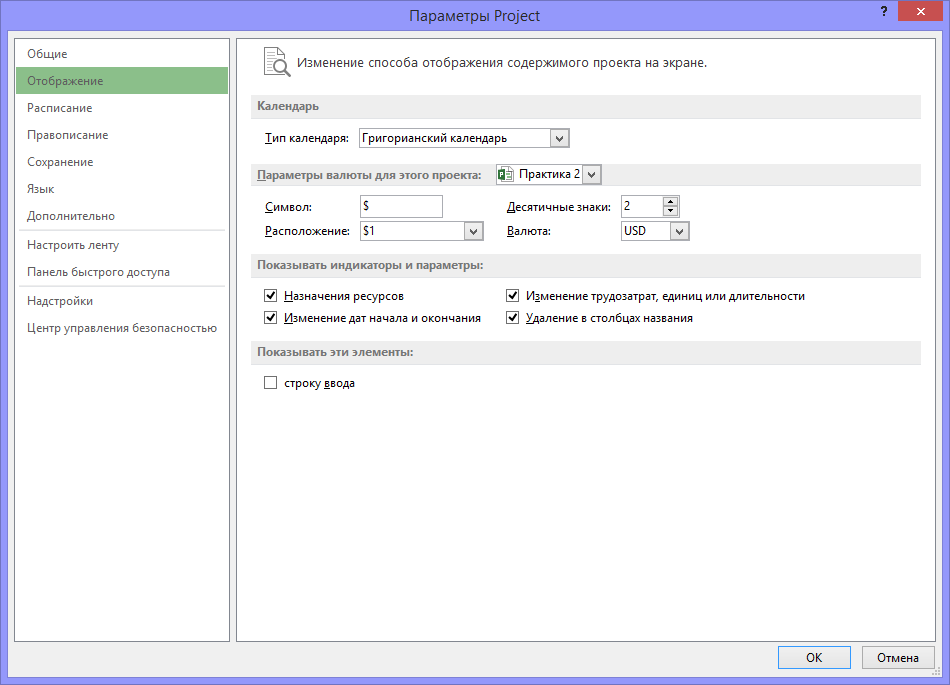The width and height of the screenshot is (950, 685).
Task: Click the display settings magnifier page icon
Action: click(276, 61)
